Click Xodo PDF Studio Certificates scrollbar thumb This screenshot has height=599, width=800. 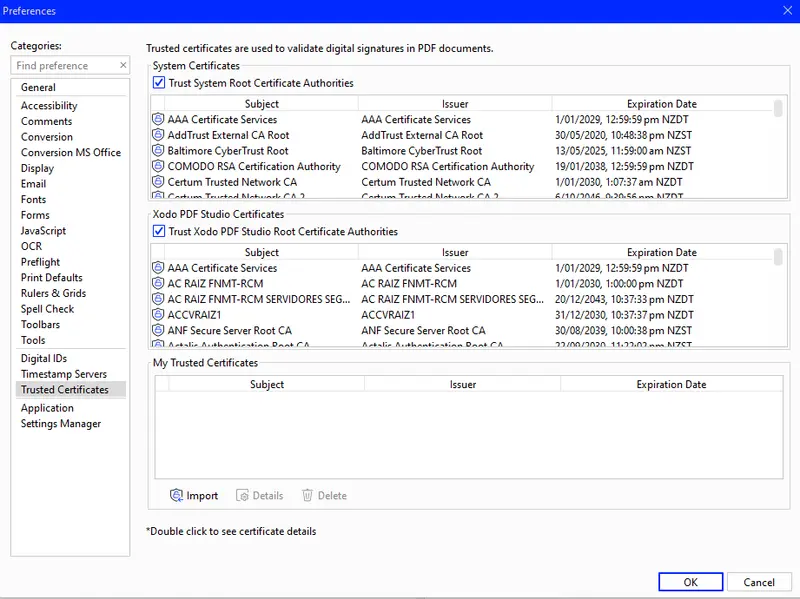click(778, 257)
